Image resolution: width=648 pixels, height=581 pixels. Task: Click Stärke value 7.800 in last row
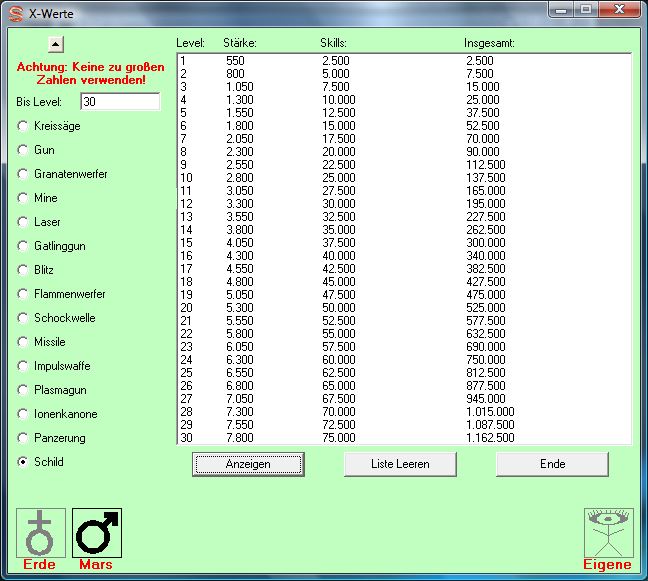coord(240,438)
